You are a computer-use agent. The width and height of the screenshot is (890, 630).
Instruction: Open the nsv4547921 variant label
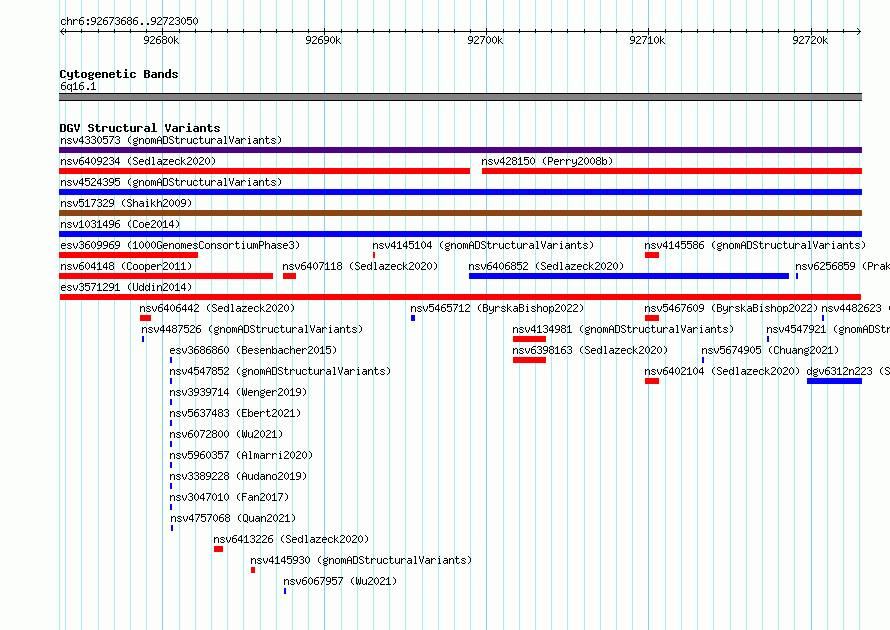pyautogui.click(x=828, y=329)
